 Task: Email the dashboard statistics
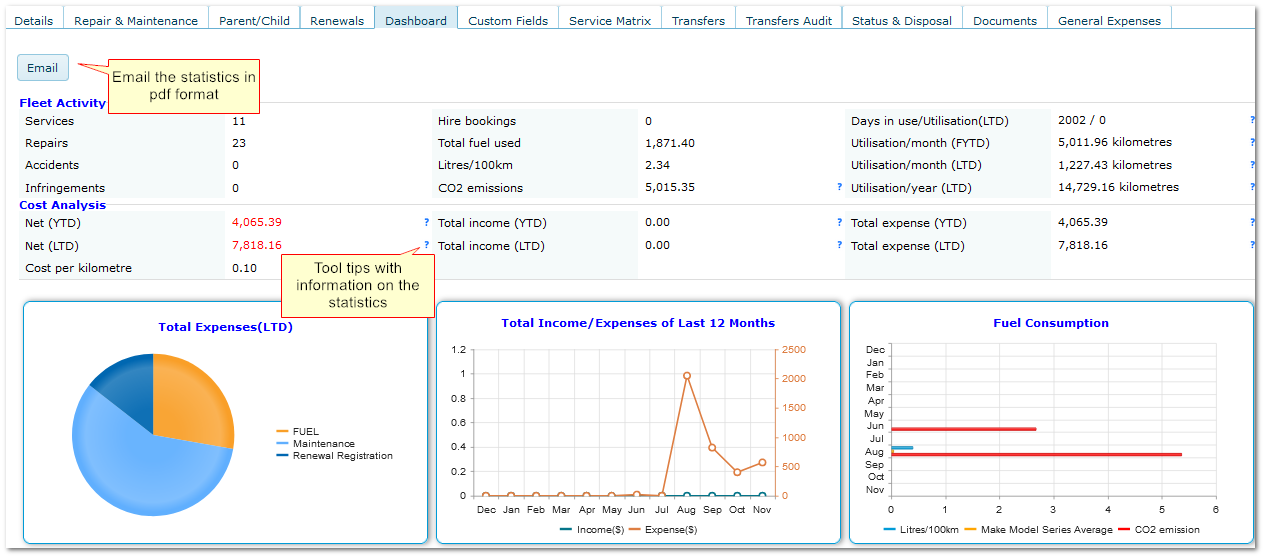pyautogui.click(x=43, y=68)
